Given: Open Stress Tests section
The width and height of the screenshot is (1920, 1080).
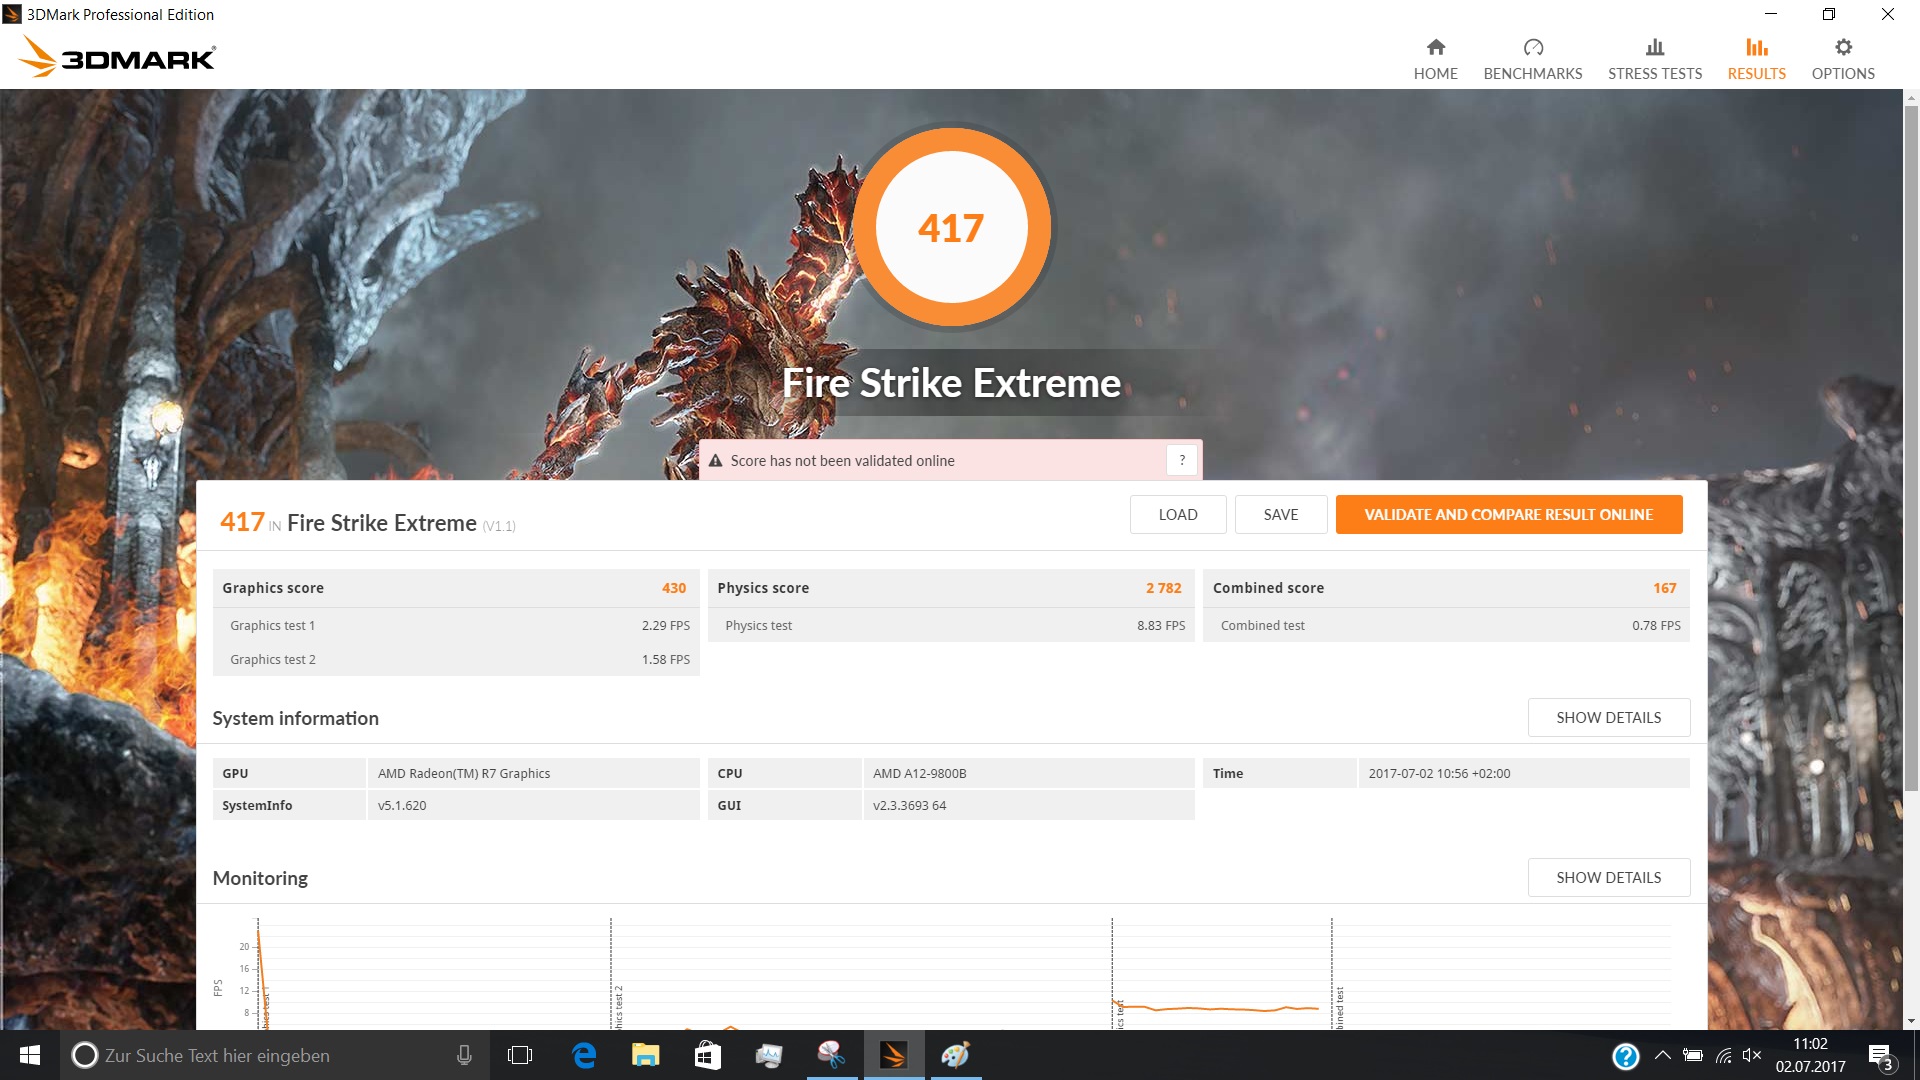Looking at the screenshot, I should 1654,60.
